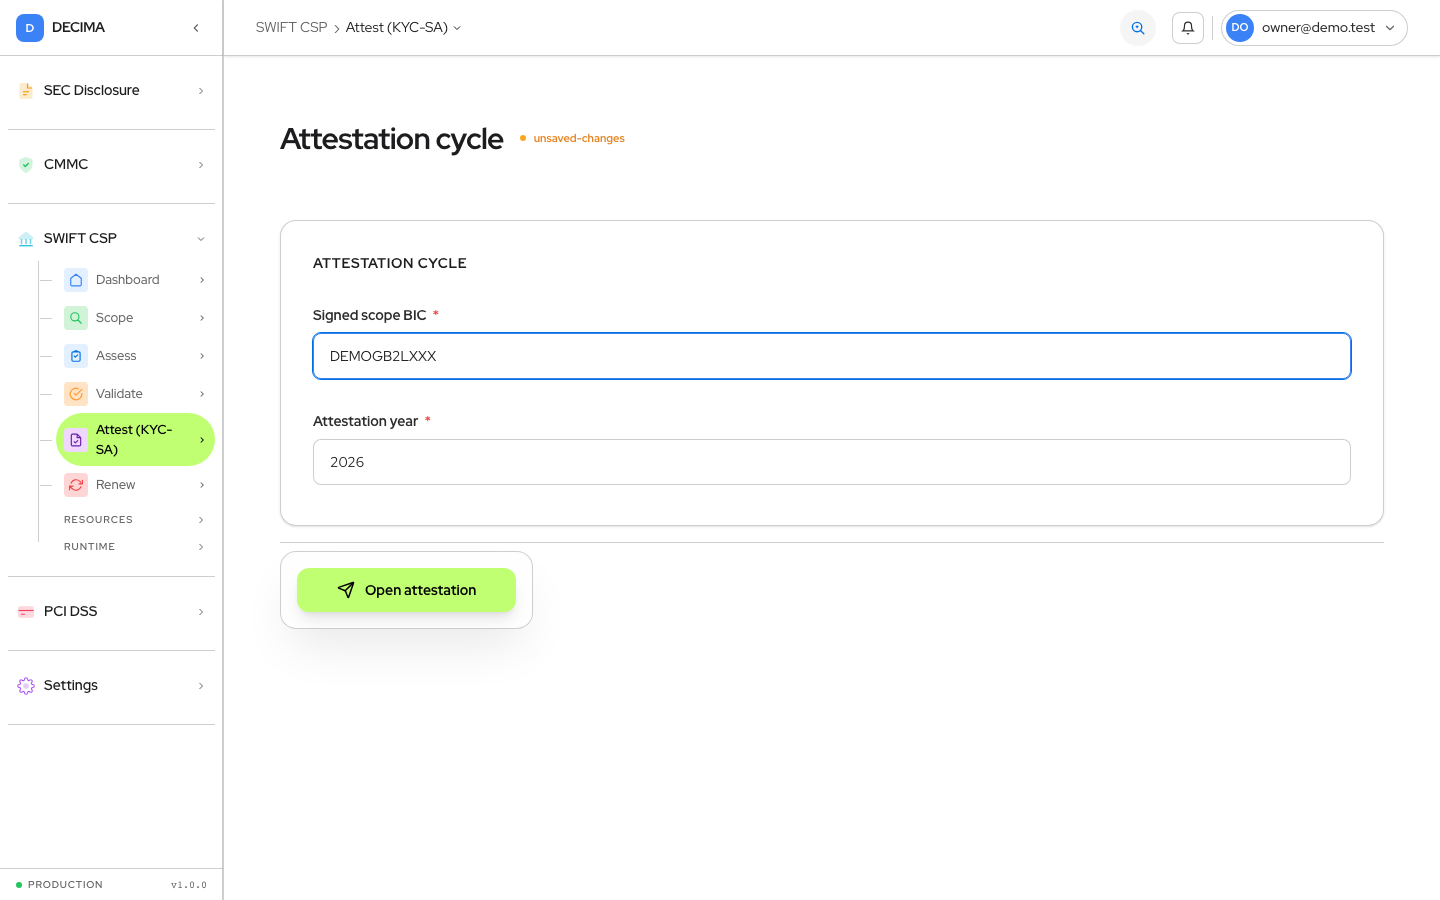Click the PRODUCTION environment indicator

(x=60, y=885)
